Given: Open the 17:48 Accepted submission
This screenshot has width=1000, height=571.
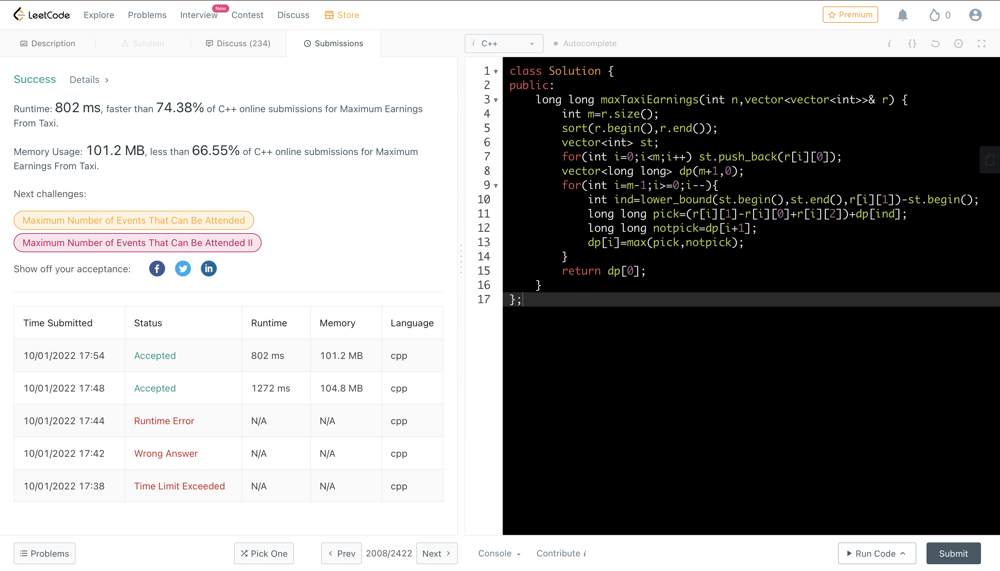Looking at the screenshot, I should coord(155,388).
